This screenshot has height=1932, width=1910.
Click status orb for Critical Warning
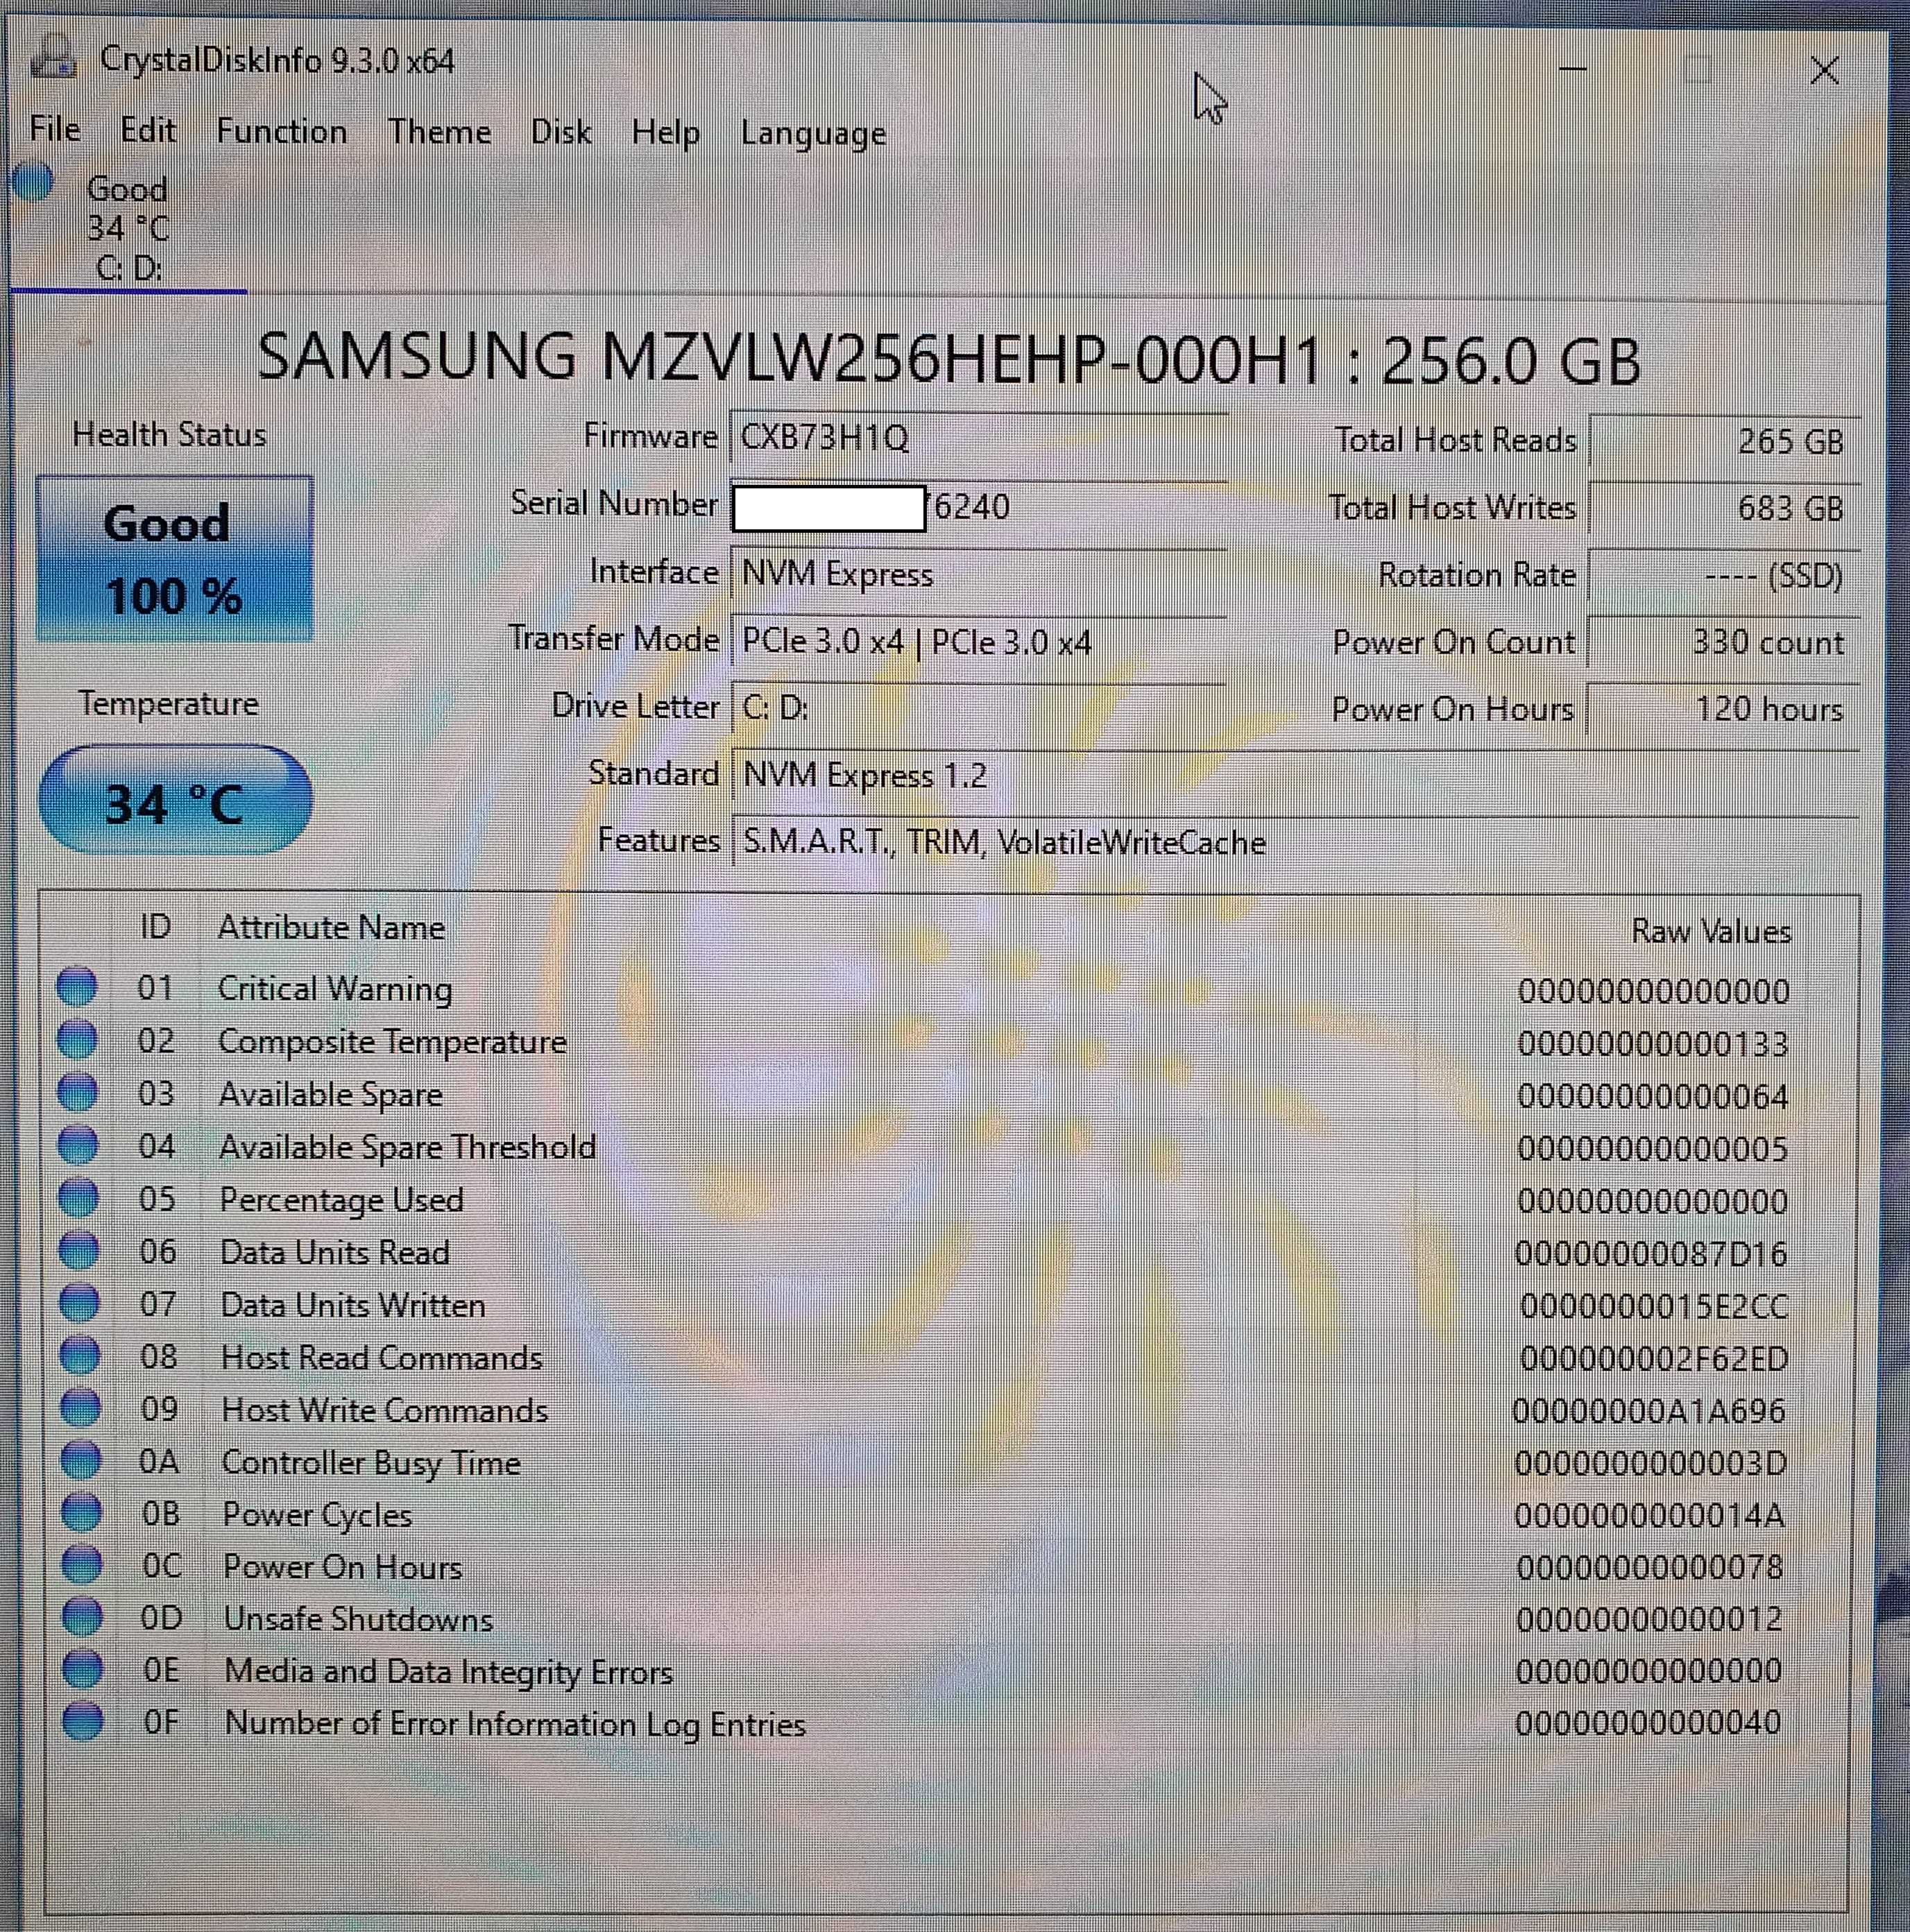77,986
